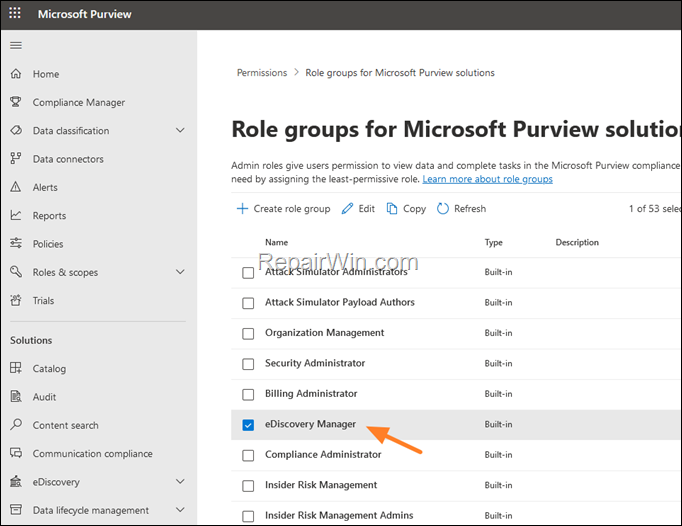Viewport: 682px width, 526px height.
Task: Open the app launcher waffle icon
Action: tap(15, 13)
